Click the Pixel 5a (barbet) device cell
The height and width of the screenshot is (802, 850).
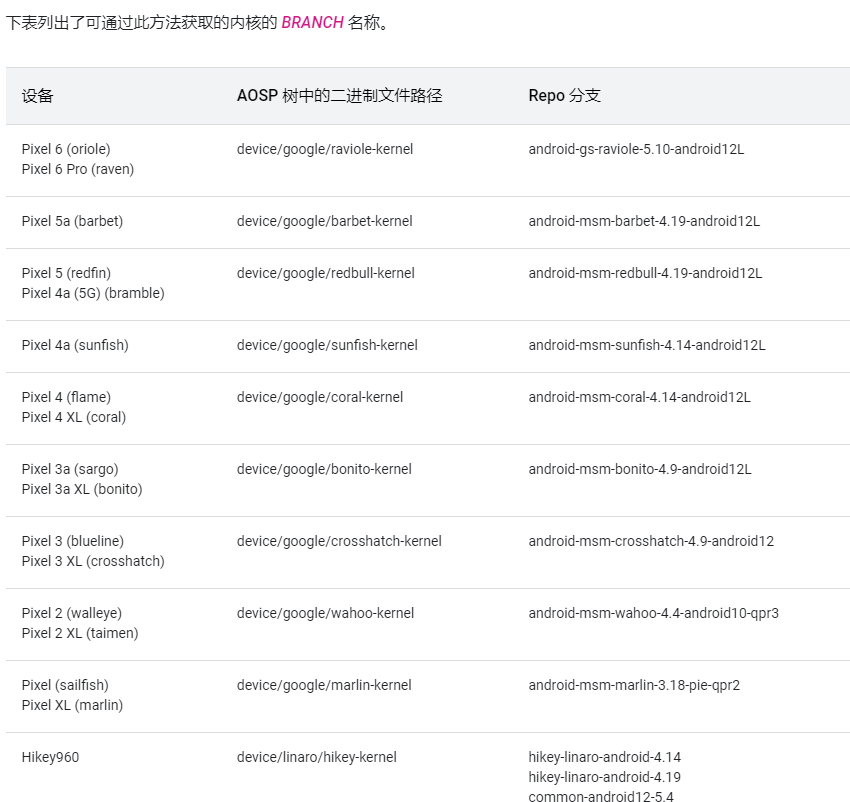[72, 221]
